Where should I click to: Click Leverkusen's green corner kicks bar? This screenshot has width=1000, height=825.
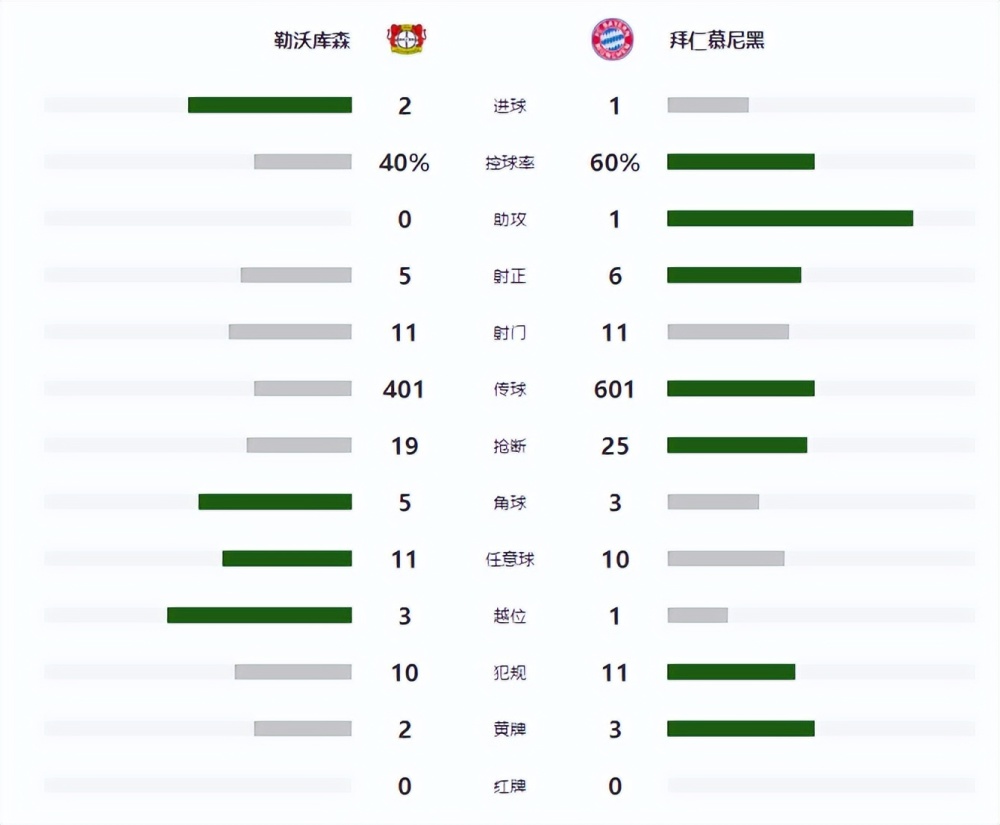coord(275,502)
